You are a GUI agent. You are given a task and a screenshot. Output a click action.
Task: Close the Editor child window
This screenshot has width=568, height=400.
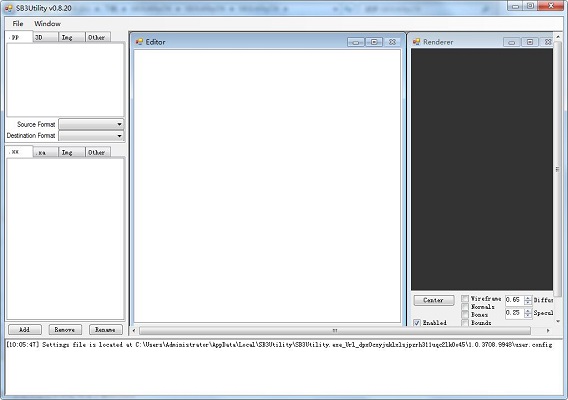[392, 42]
